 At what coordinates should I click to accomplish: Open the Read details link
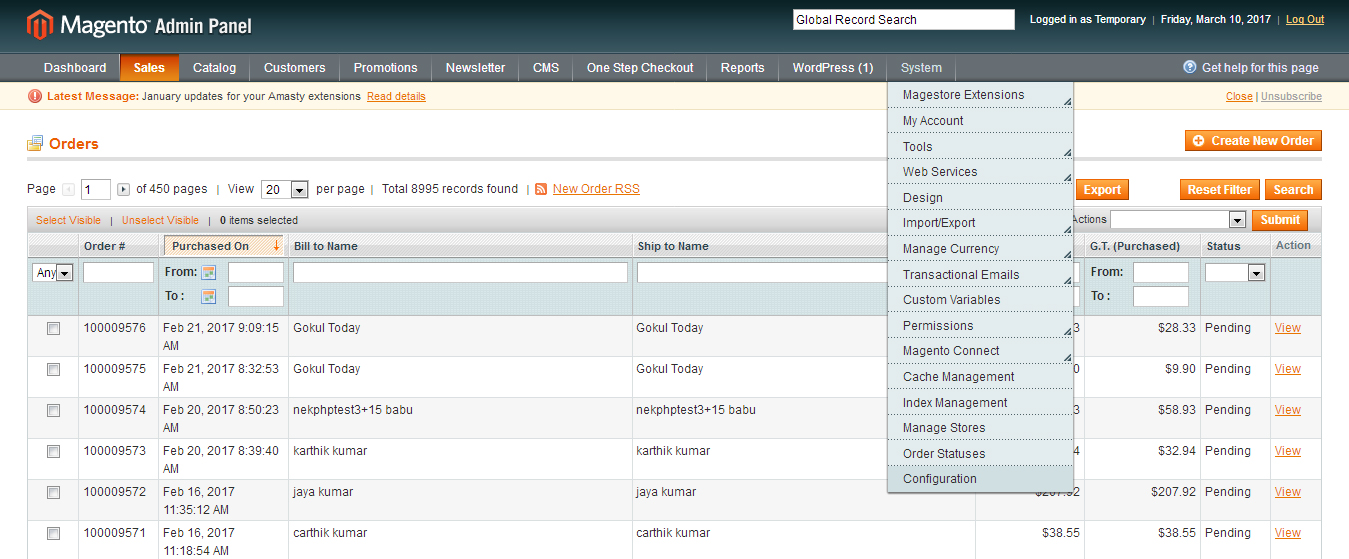pyautogui.click(x=396, y=96)
